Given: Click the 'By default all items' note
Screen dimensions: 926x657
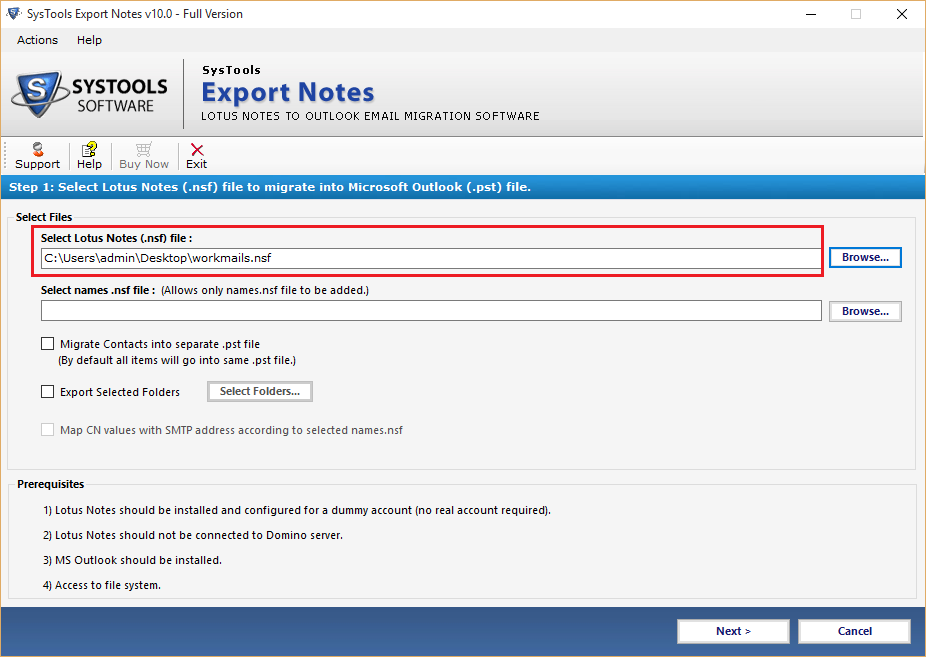Looking at the screenshot, I should [177, 360].
